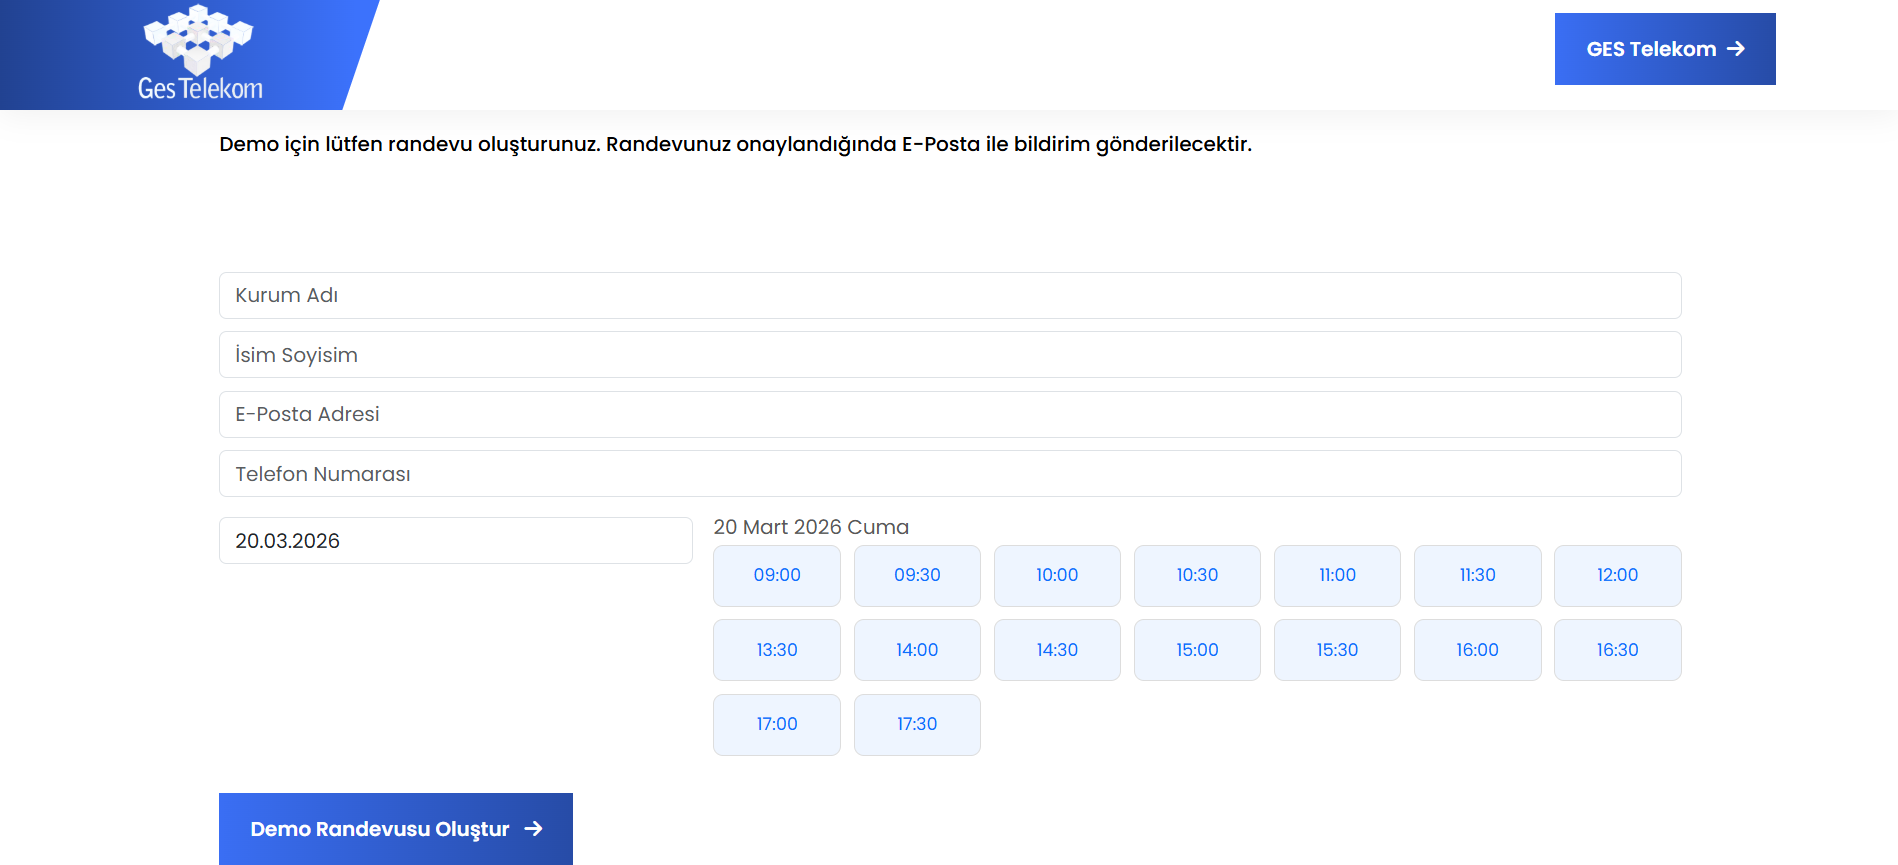The image size is (1898, 865).
Task: Click the Ges Telekom logo
Action: coord(199,54)
